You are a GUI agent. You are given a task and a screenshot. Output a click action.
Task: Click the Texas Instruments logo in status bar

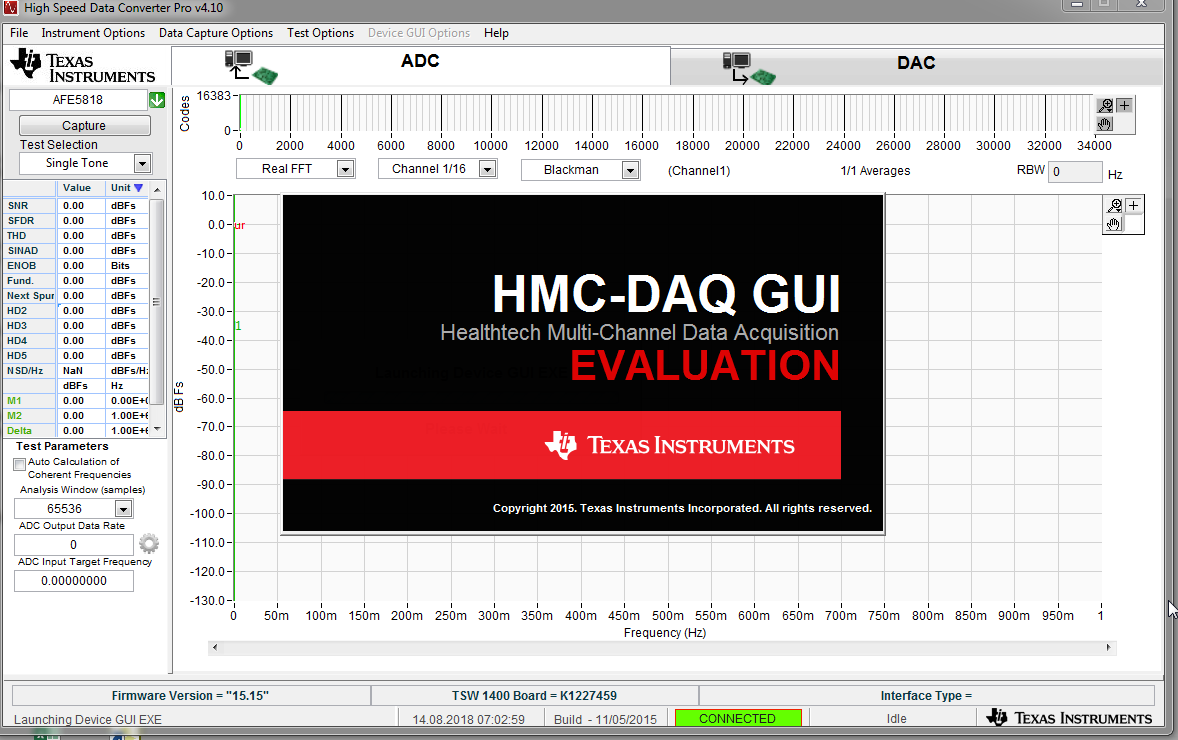click(1069, 718)
